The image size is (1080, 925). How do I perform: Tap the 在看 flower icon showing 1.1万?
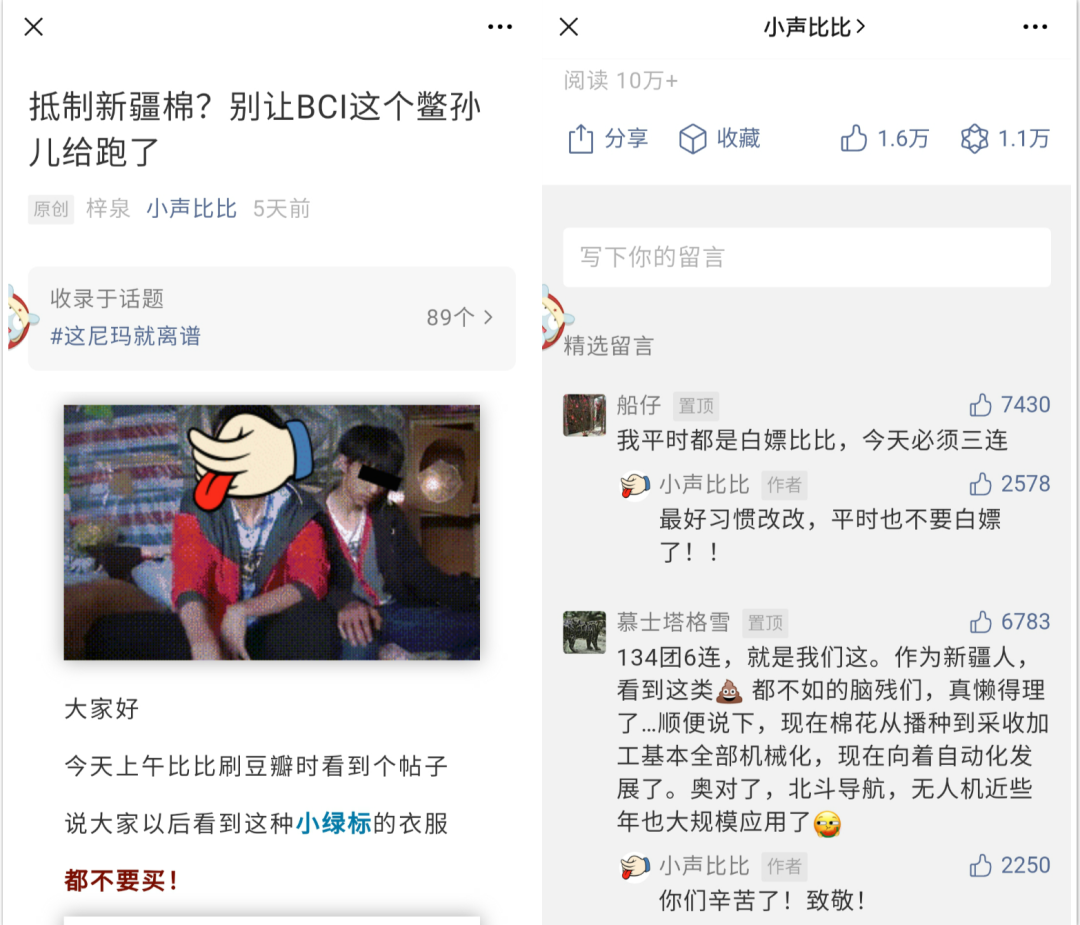click(974, 139)
